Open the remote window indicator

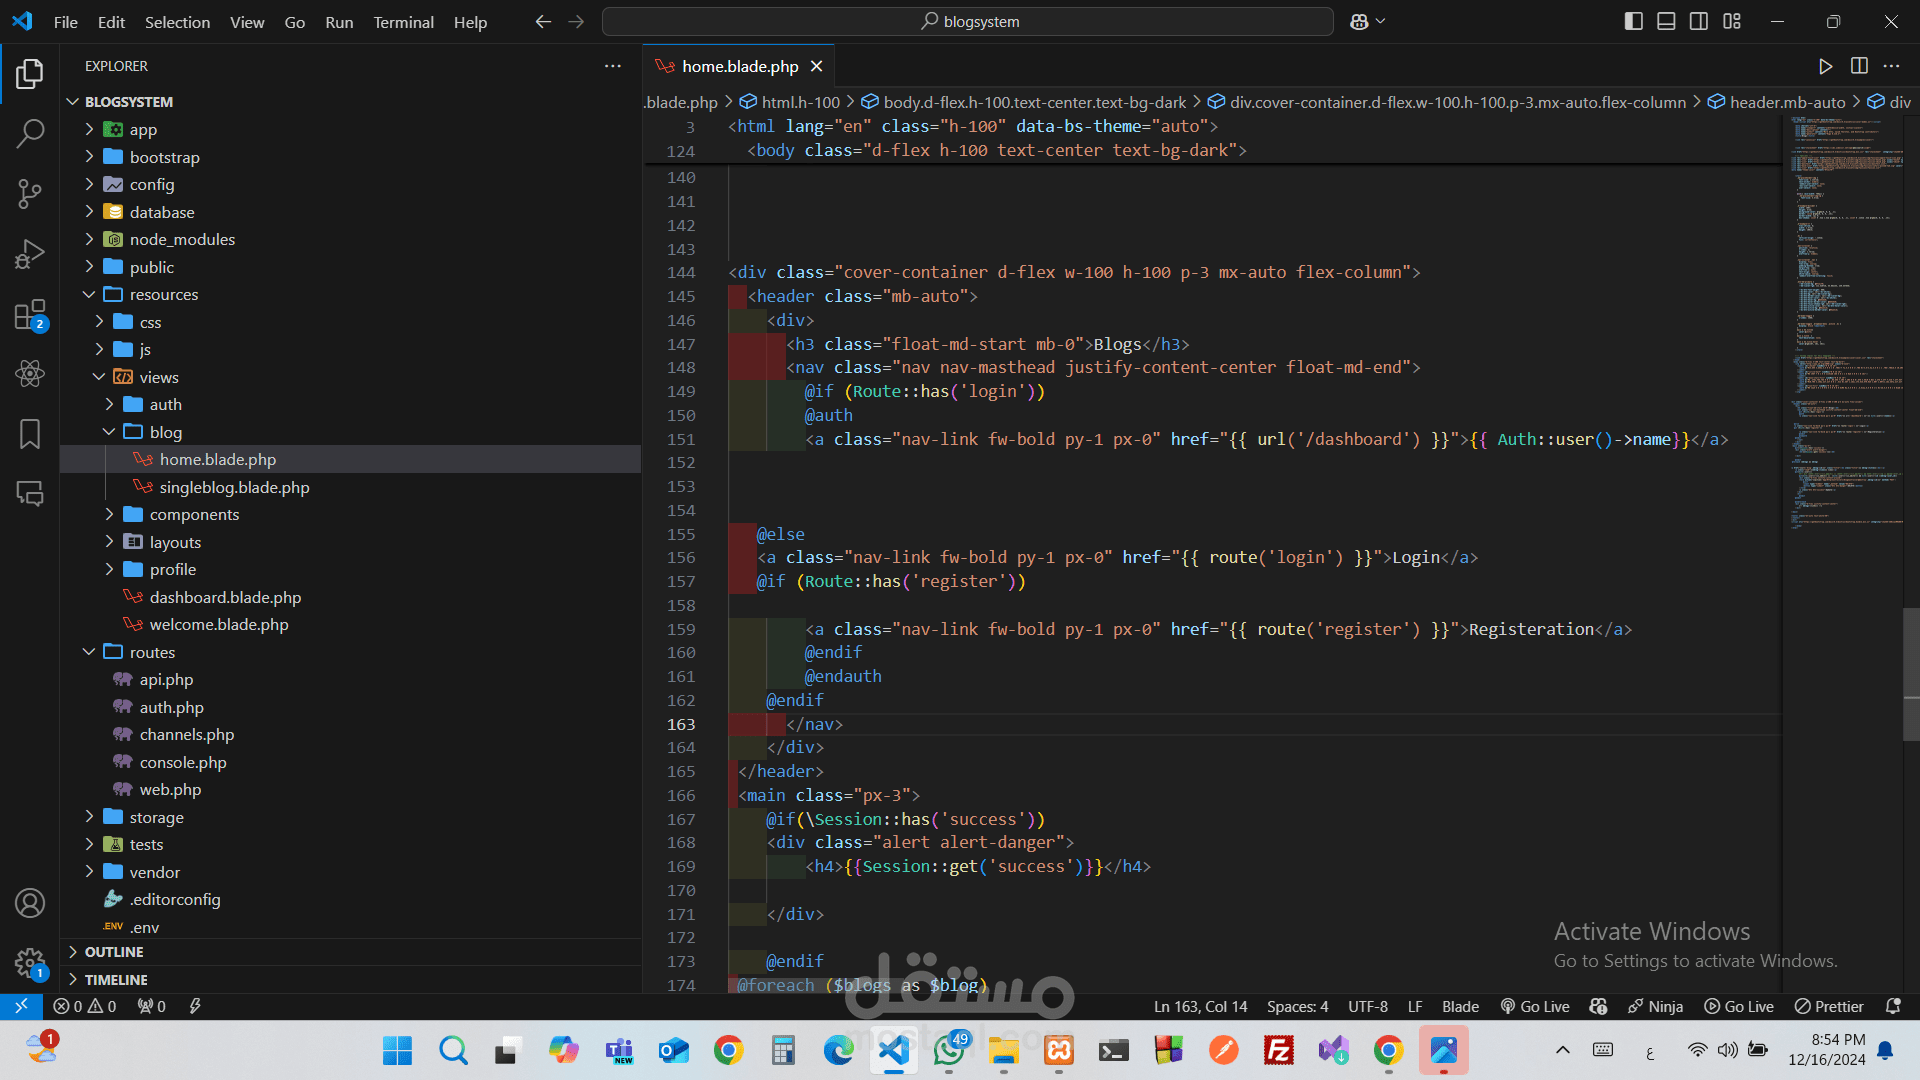[x=21, y=1006]
